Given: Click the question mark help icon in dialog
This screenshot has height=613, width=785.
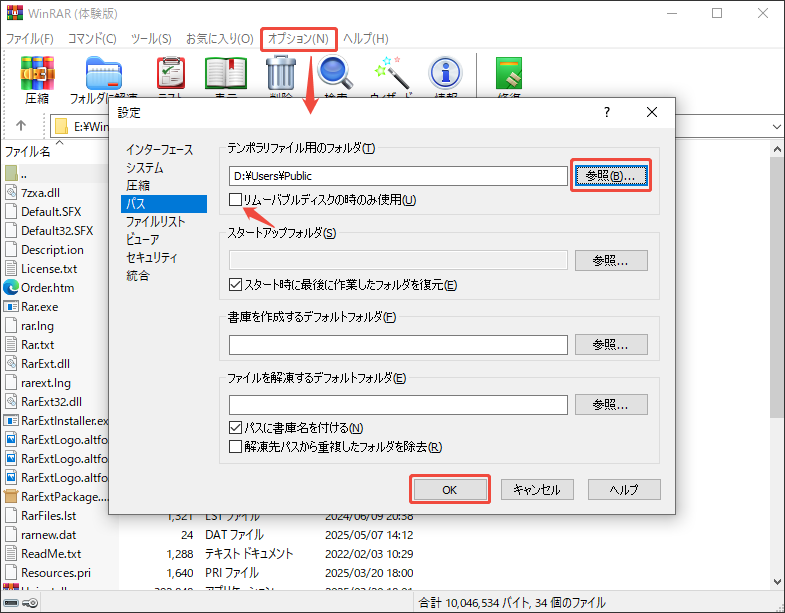Looking at the screenshot, I should click(x=607, y=112).
